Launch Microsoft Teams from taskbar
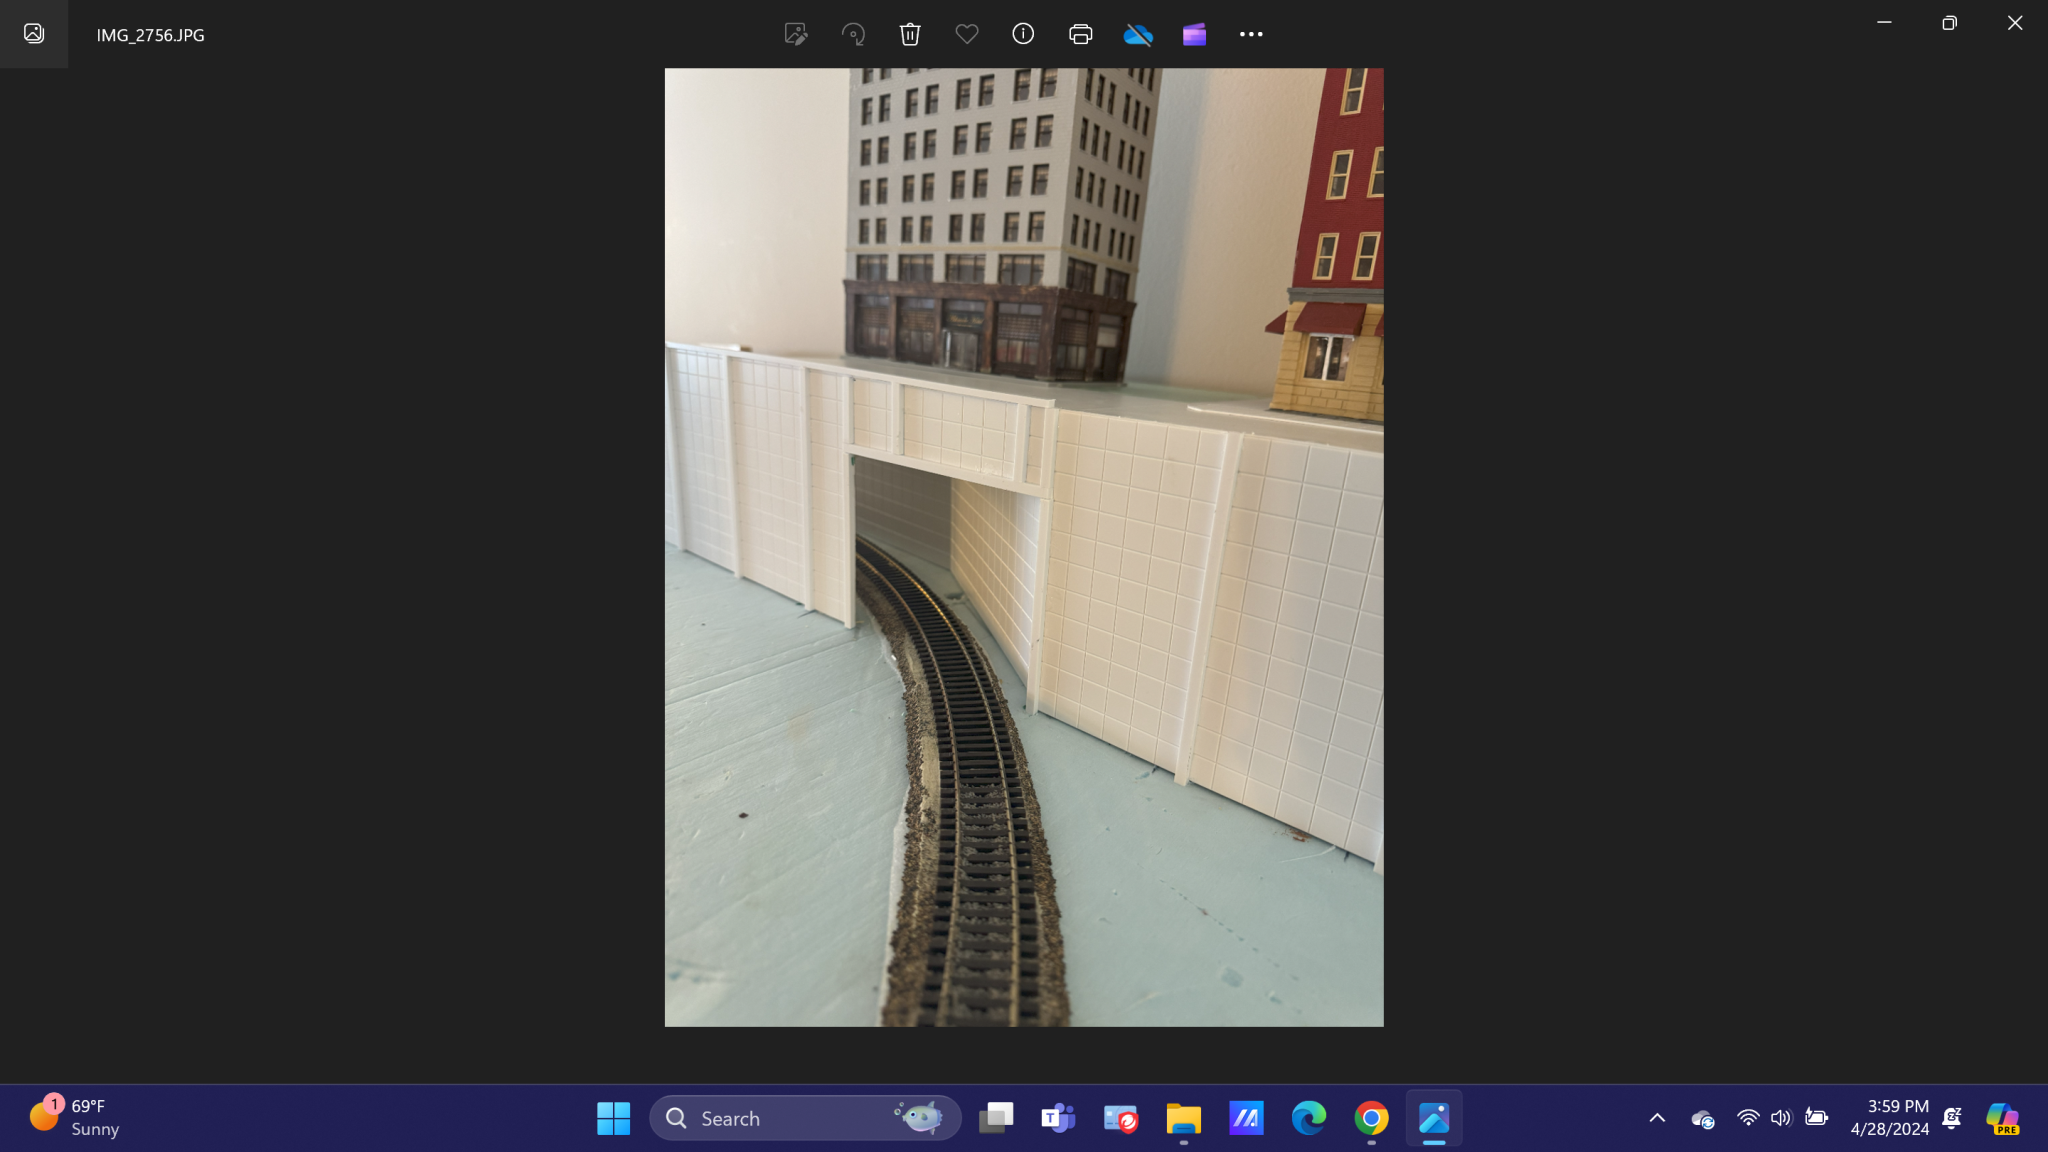Viewport: 2048px width, 1152px height. pyautogui.click(x=1058, y=1118)
